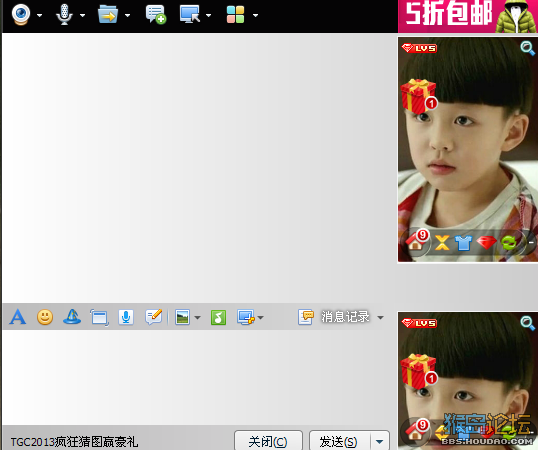Open send options arrow beside 发送(S)
Image resolution: width=538 pixels, height=450 pixels.
click(380, 442)
